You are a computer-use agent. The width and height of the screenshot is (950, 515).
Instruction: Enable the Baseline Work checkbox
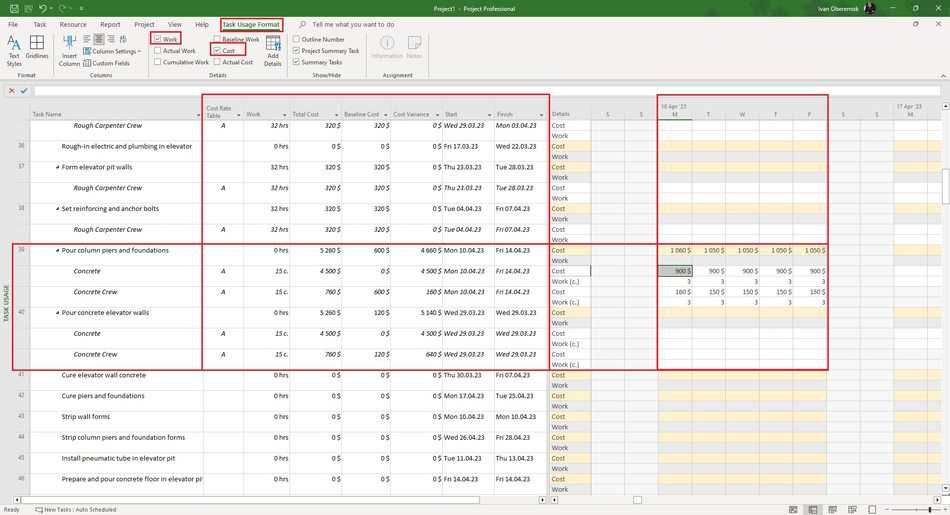point(217,39)
